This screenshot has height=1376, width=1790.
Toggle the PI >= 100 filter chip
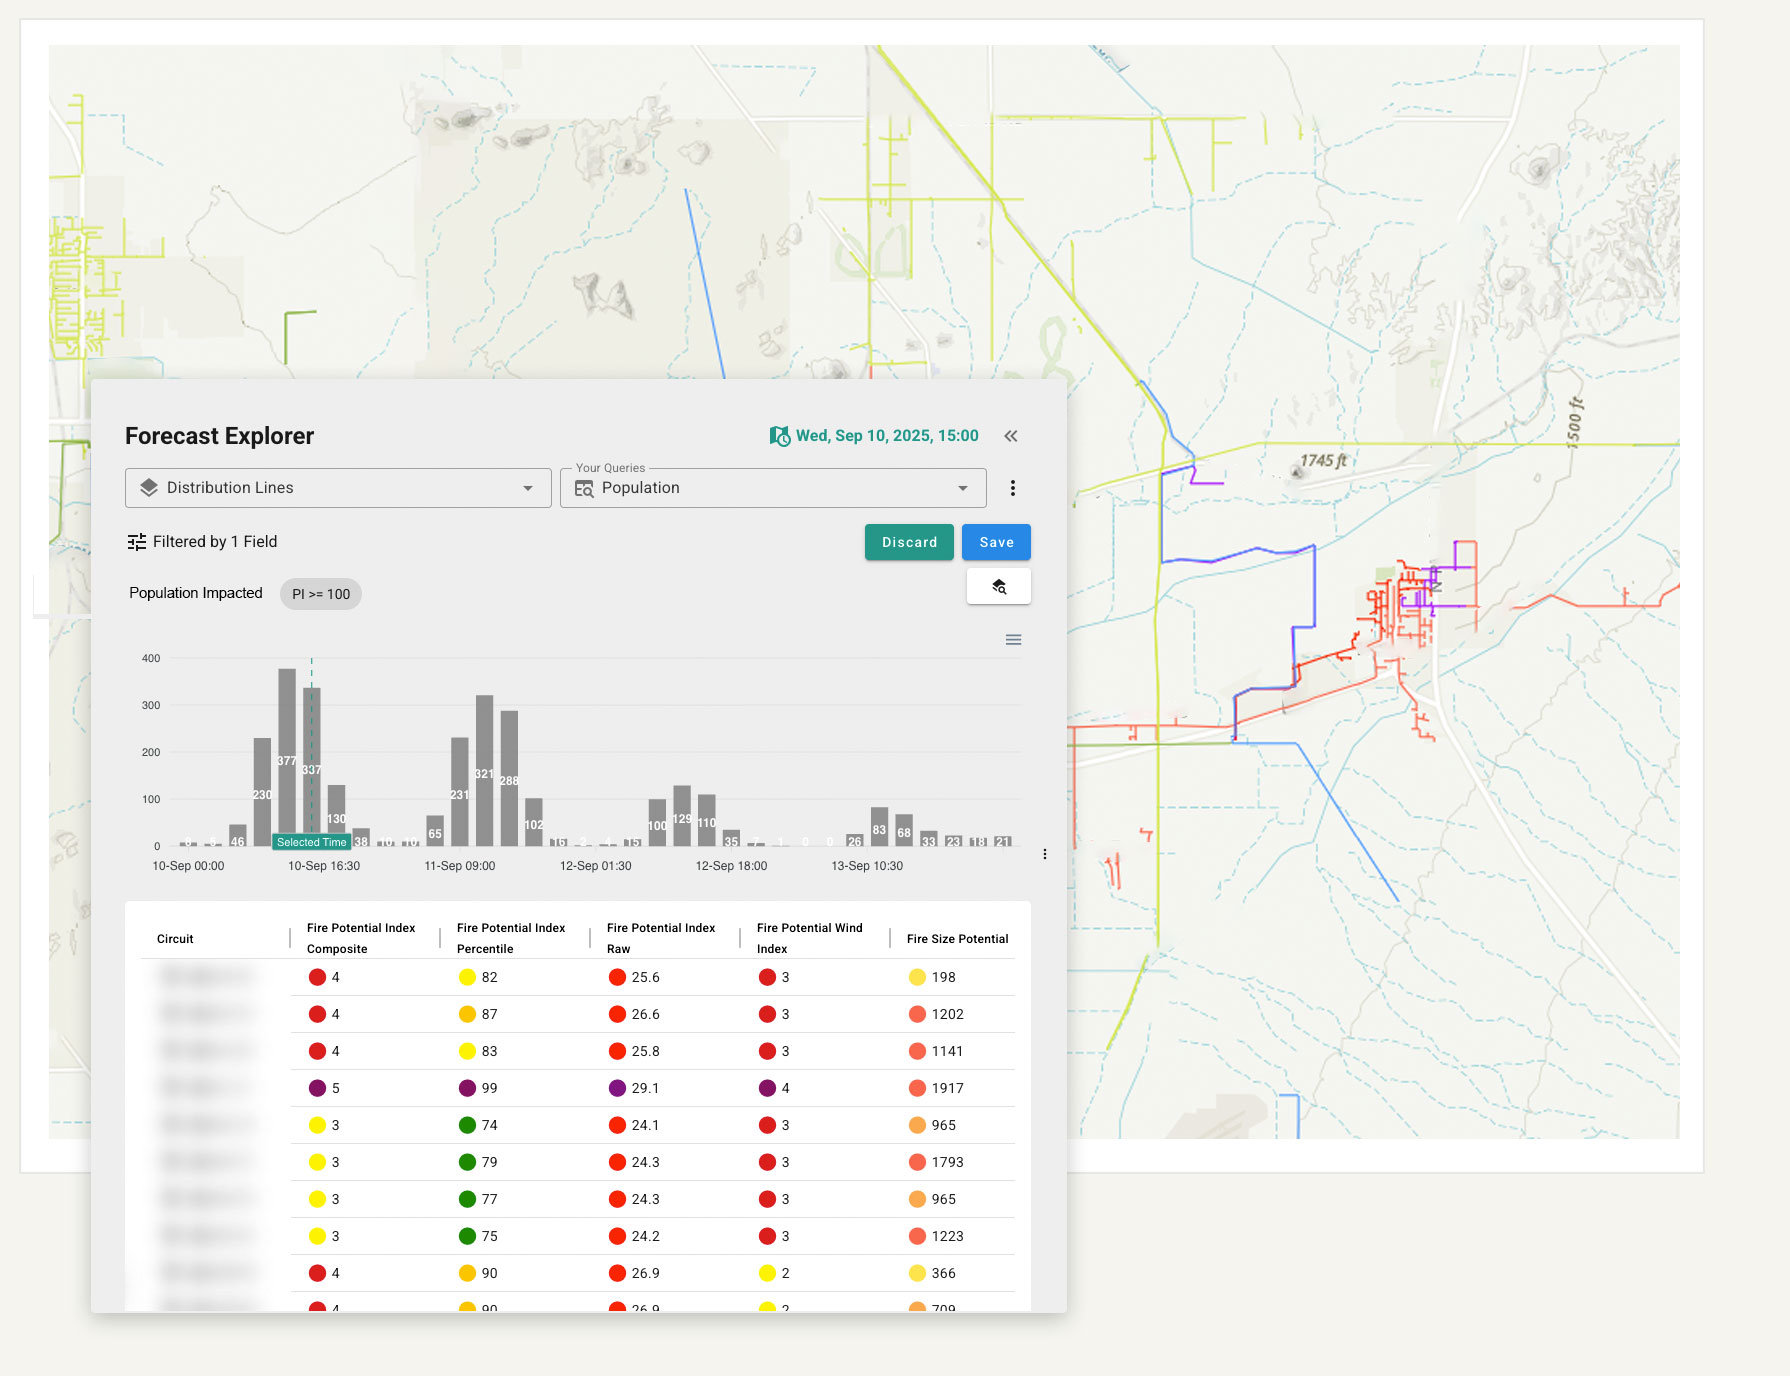coord(320,593)
